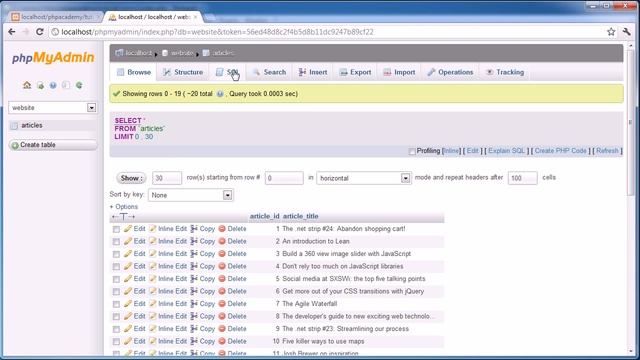Check the row checkbox for article 7
The width and height of the screenshot is (640, 360).
116,304
